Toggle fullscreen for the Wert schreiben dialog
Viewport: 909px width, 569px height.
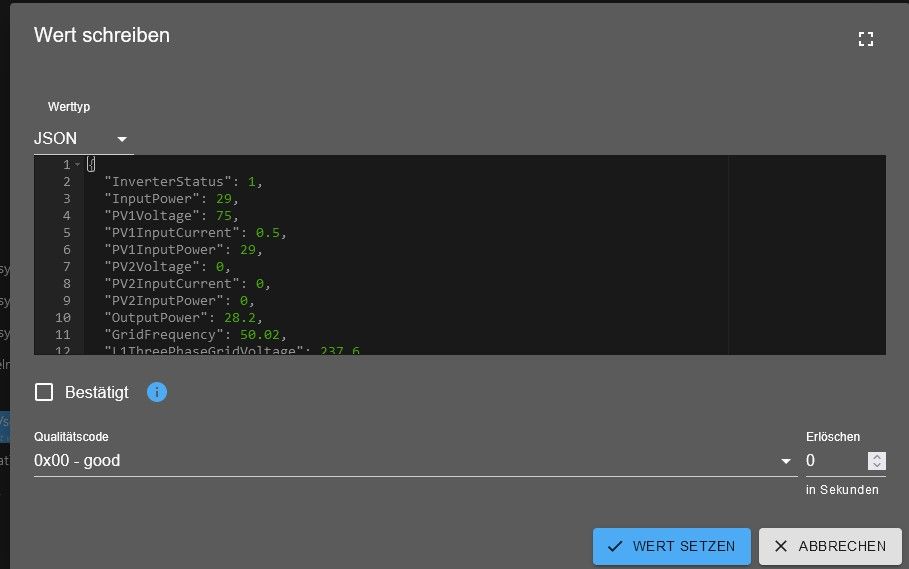point(866,39)
